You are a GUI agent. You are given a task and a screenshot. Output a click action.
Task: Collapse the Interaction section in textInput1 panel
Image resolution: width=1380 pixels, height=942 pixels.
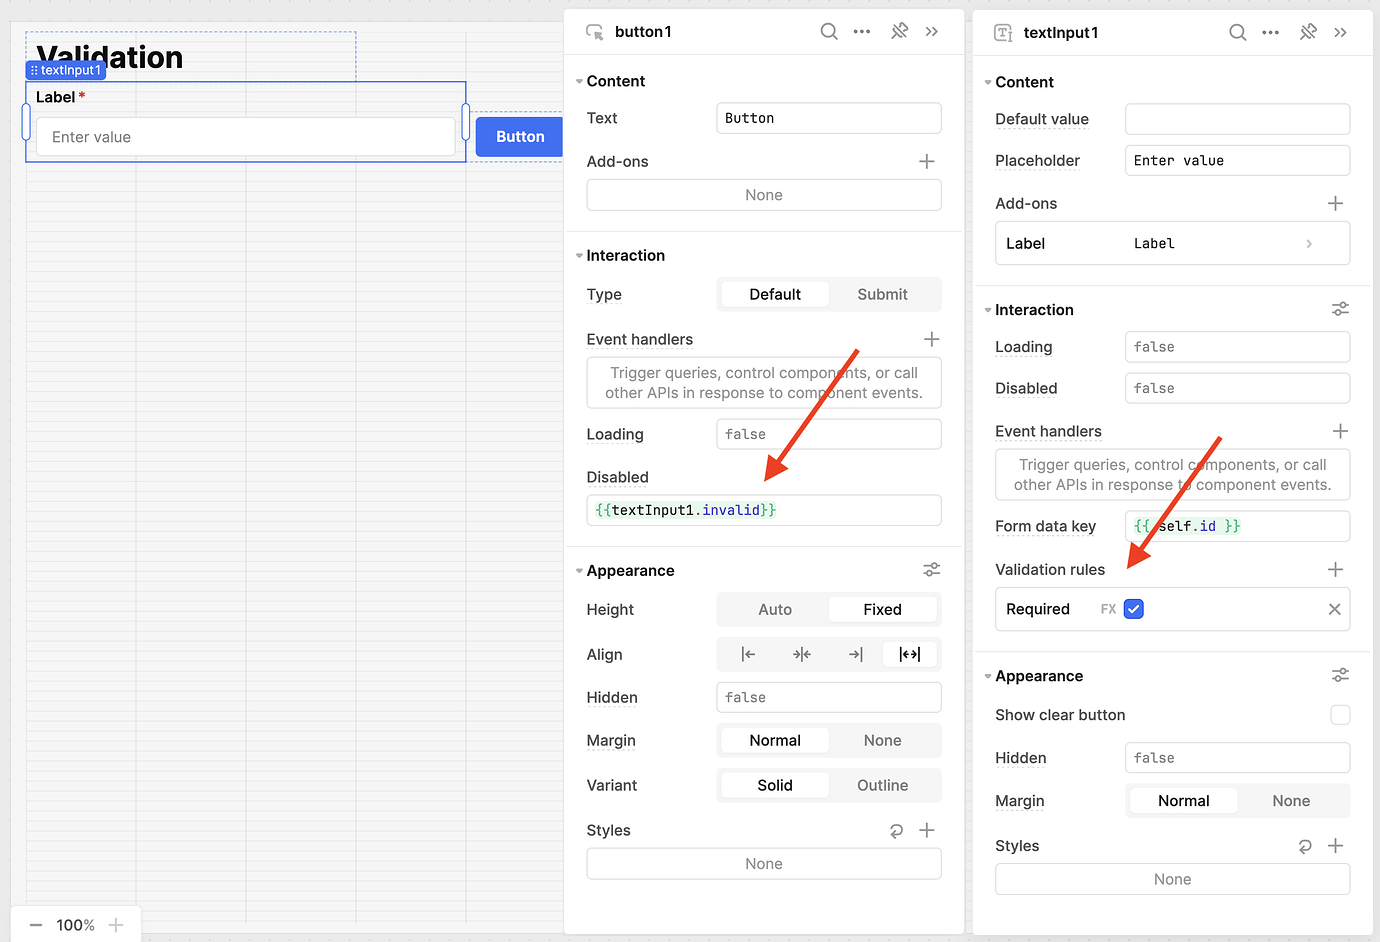[987, 309]
